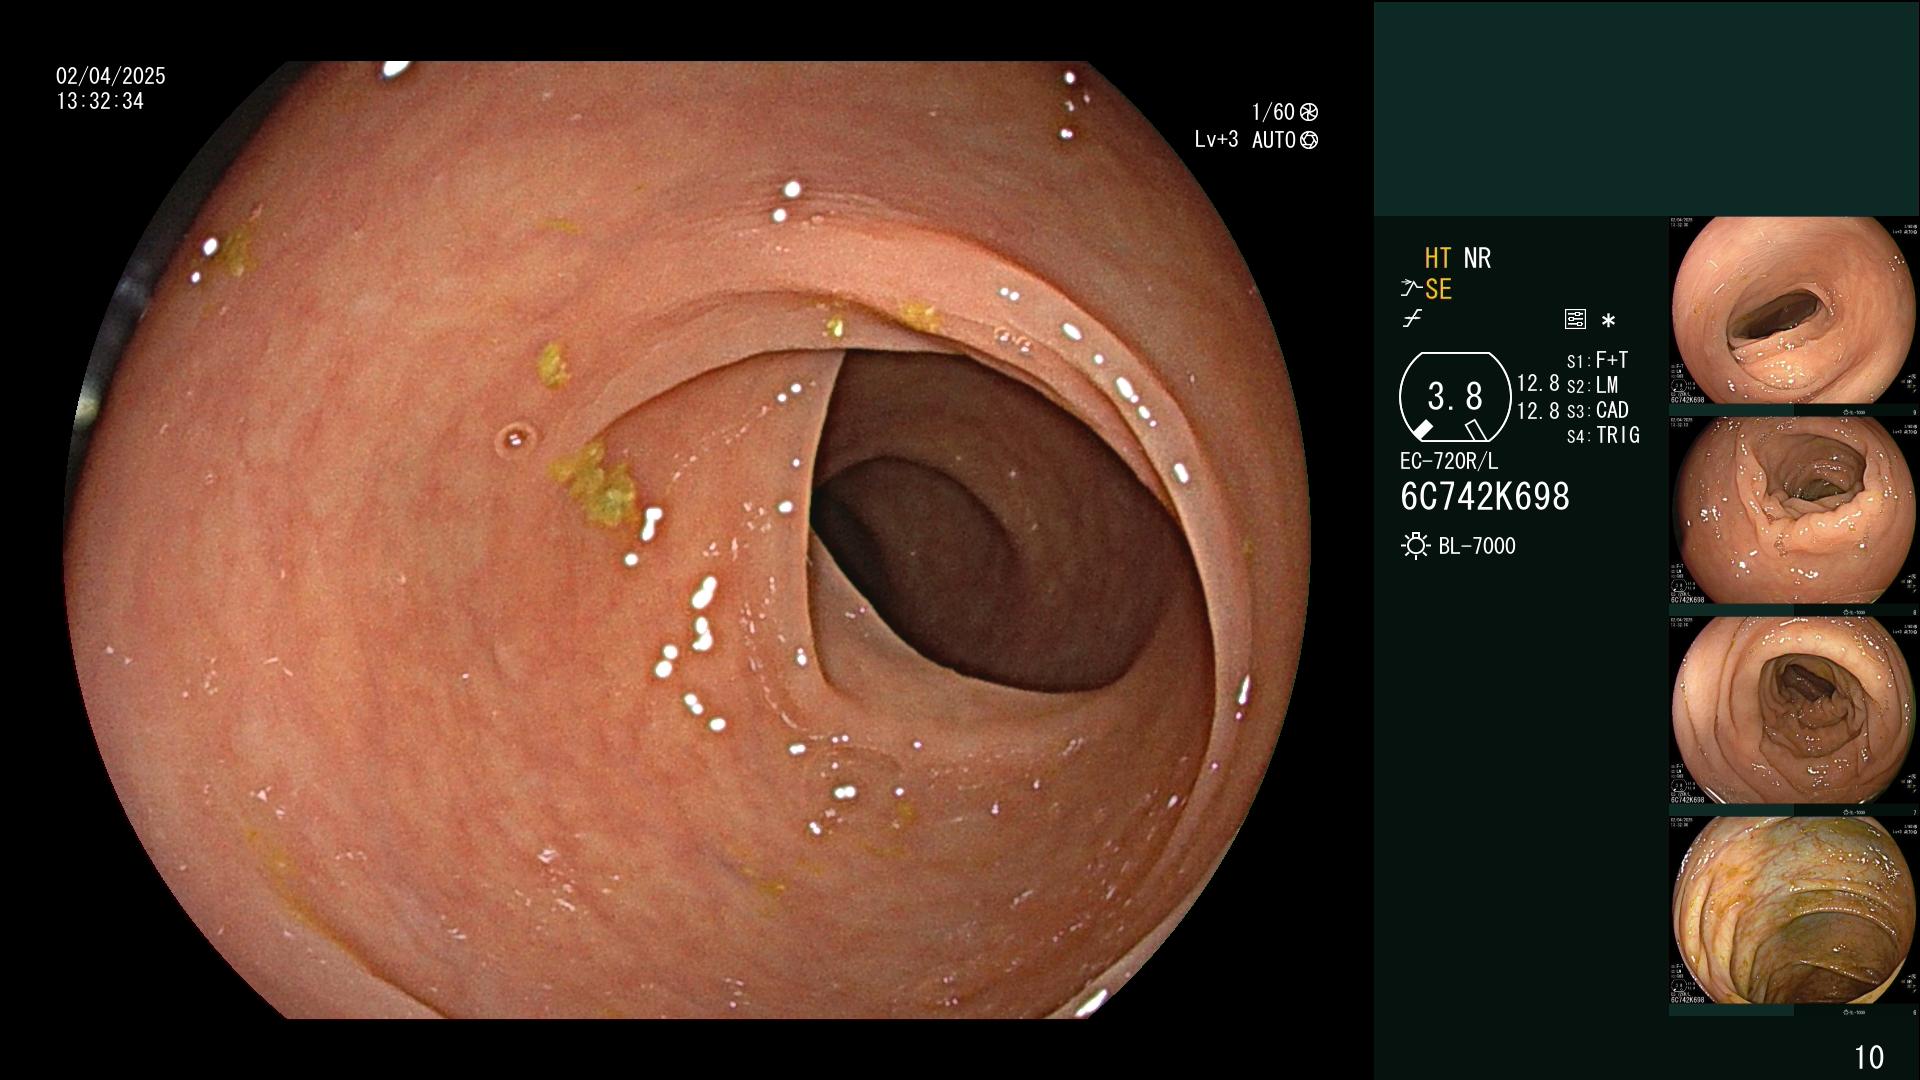Screen dimensions: 1920x1080
Task: Click the settings sliders icon
Action: (x=1575, y=320)
